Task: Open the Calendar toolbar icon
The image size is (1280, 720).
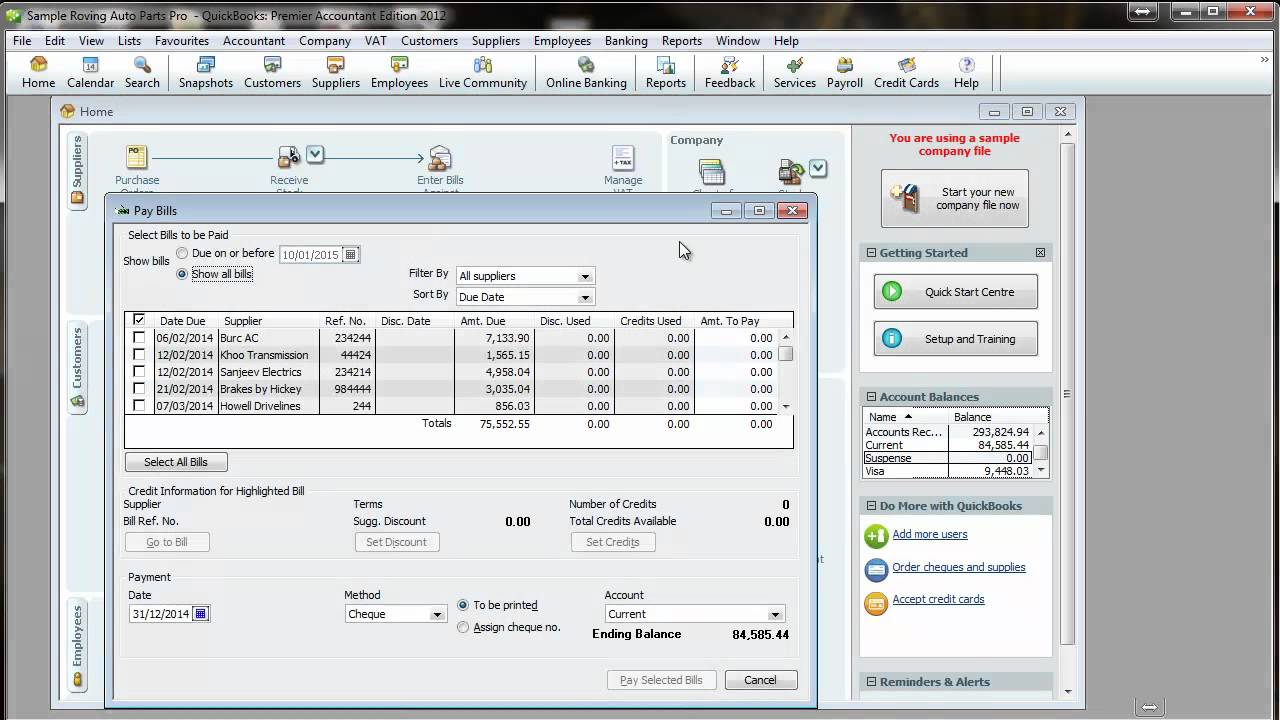Action: click(x=90, y=73)
